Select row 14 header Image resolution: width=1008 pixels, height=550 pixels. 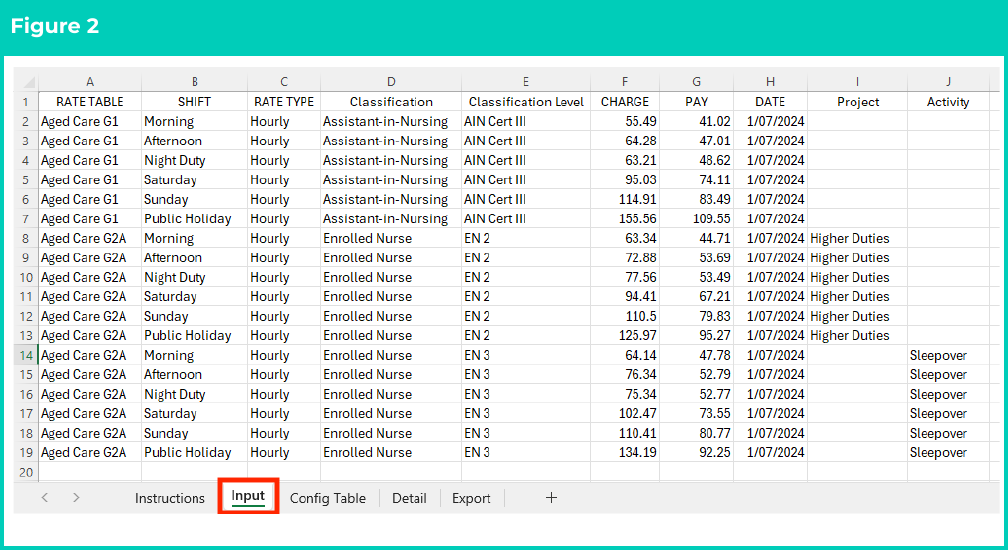26,355
